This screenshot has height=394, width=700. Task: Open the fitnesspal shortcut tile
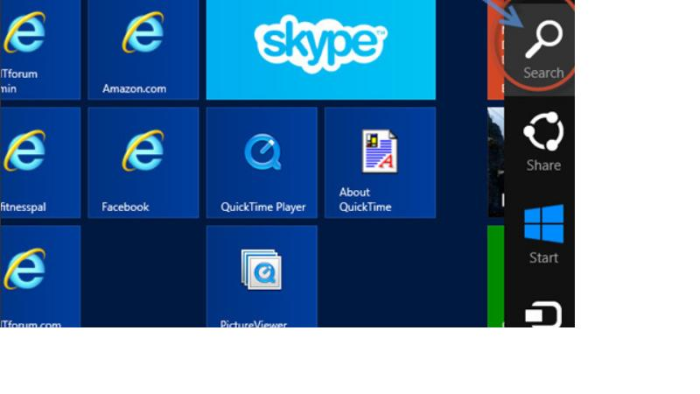[x=40, y=162]
